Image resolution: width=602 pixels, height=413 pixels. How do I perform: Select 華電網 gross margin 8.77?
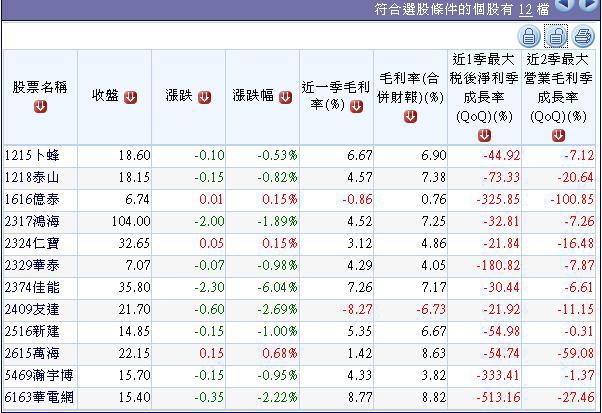tap(360, 397)
